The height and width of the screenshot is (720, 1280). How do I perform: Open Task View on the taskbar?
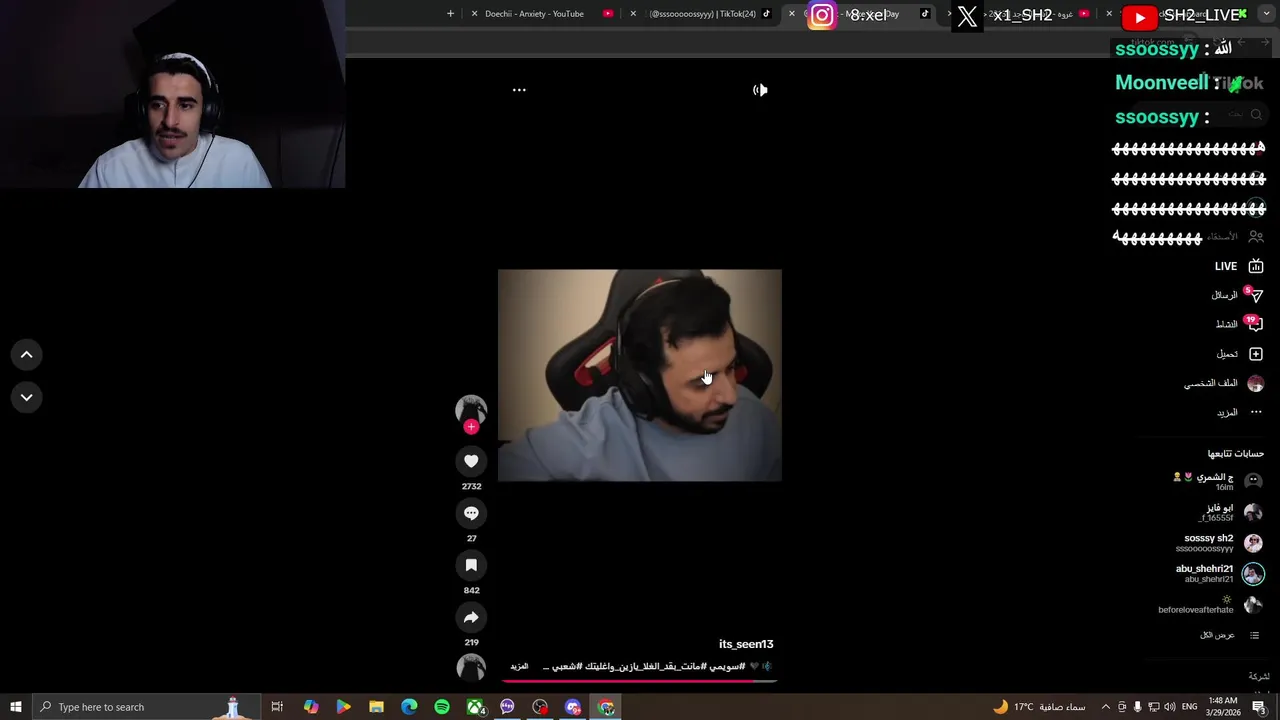[x=277, y=707]
